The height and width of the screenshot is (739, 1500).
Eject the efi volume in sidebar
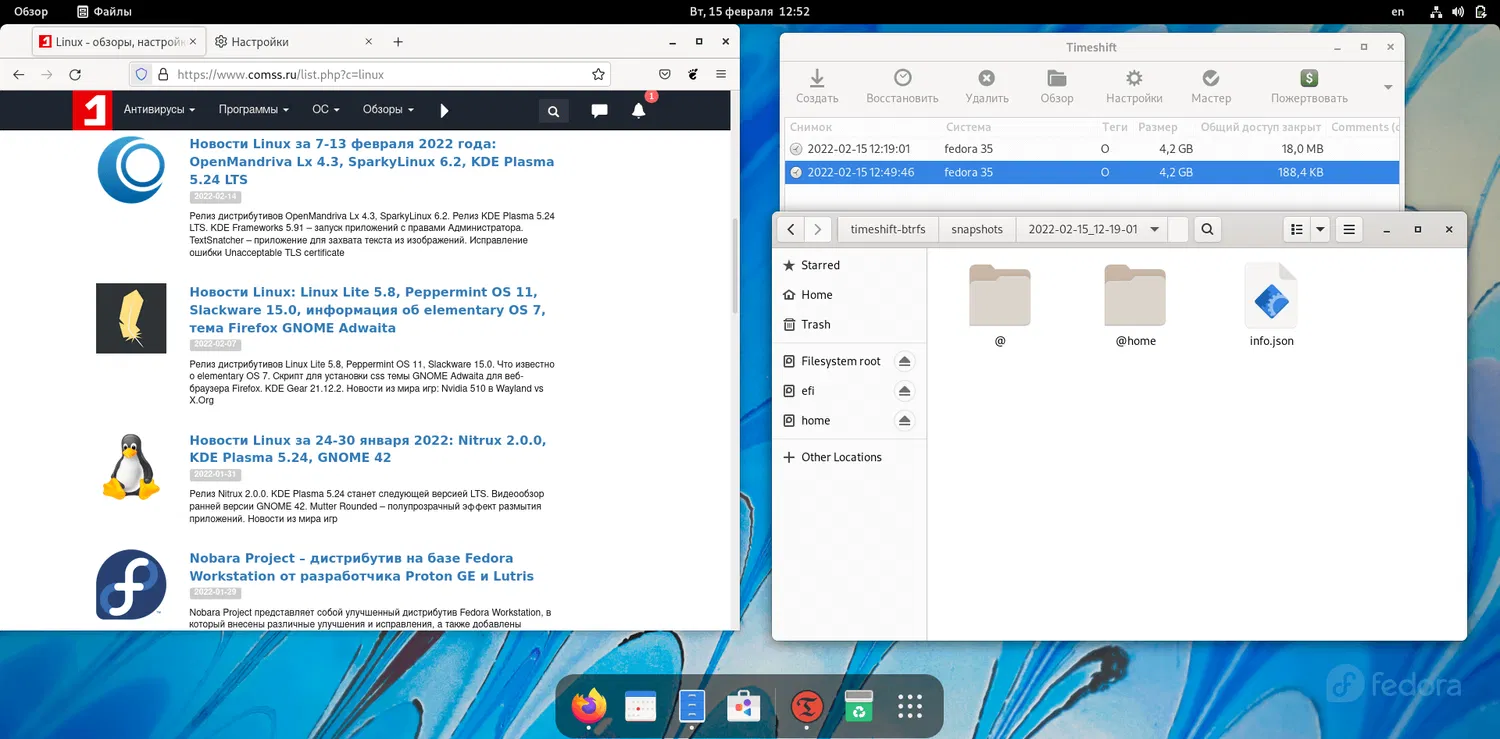coord(904,391)
